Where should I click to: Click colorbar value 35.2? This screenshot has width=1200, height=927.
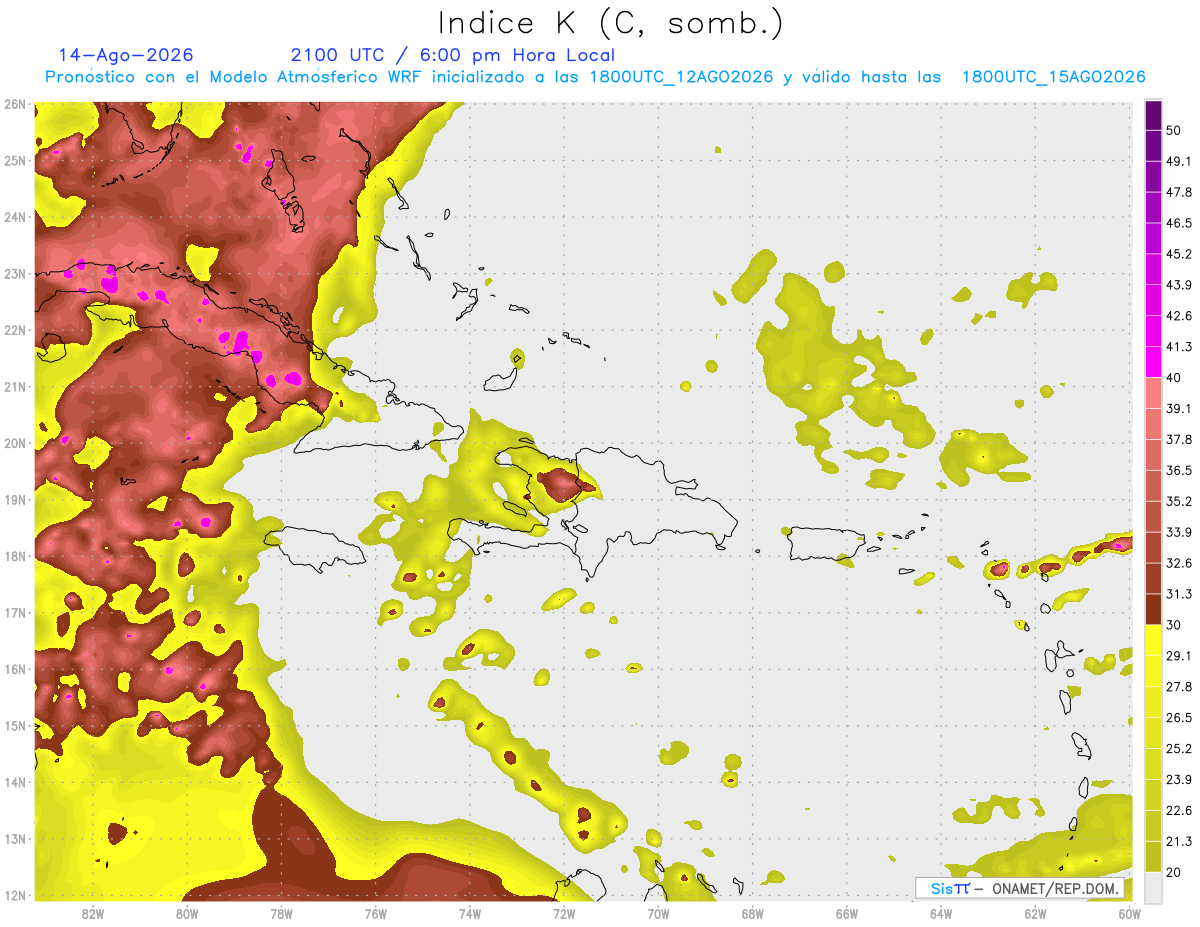pyautogui.click(x=1178, y=501)
